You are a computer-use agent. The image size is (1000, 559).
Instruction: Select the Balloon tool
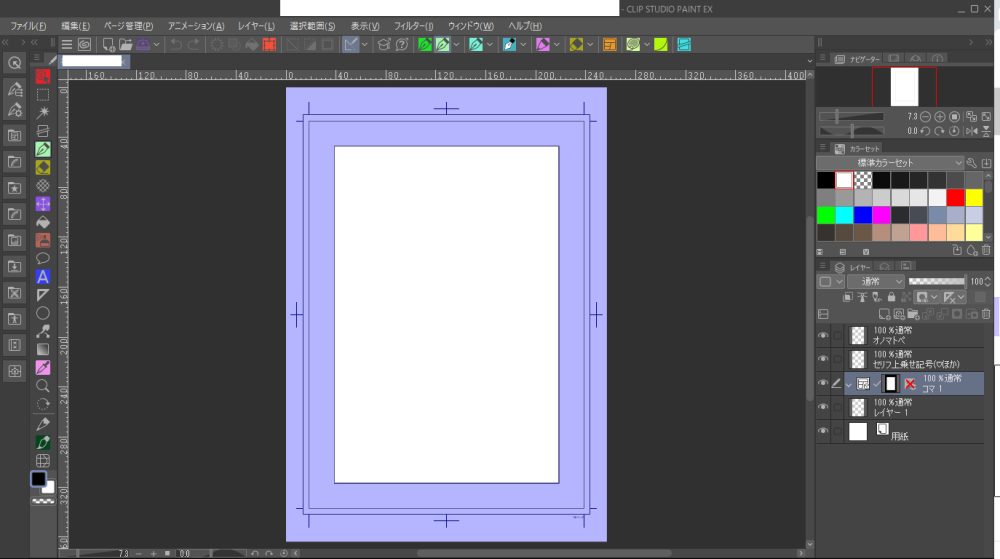point(43,258)
